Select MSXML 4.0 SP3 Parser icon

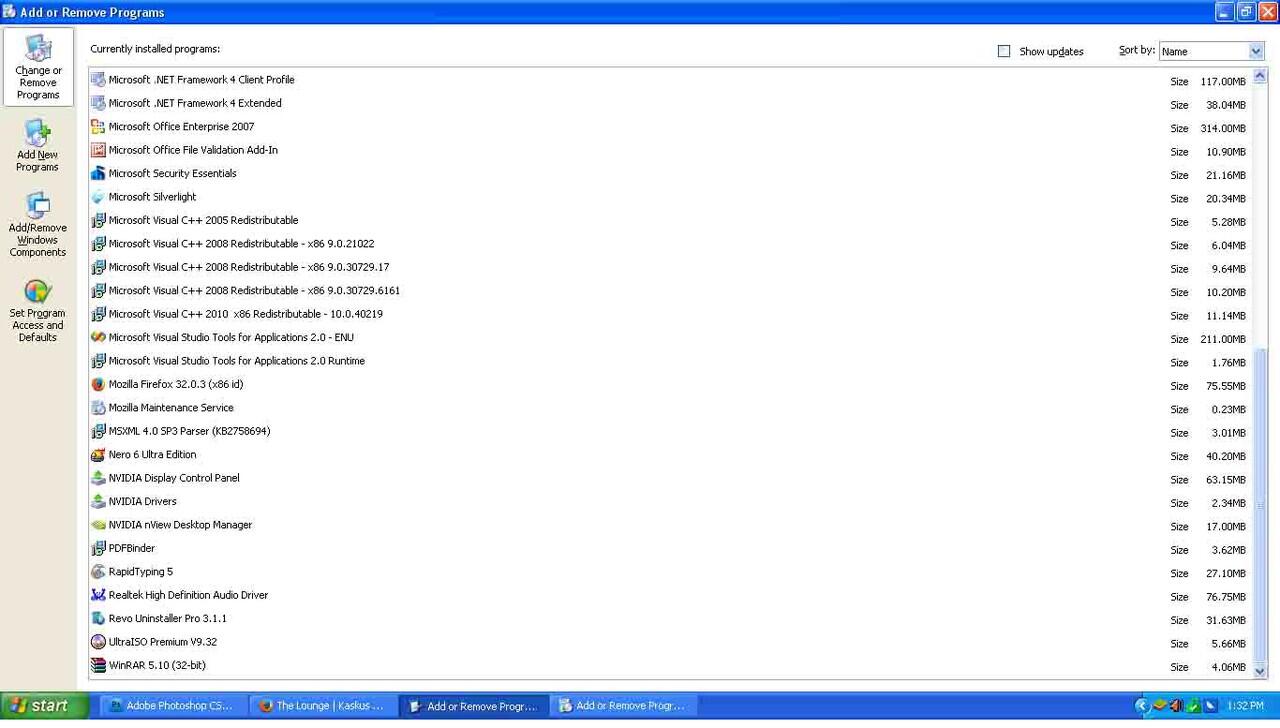[x=98, y=431]
